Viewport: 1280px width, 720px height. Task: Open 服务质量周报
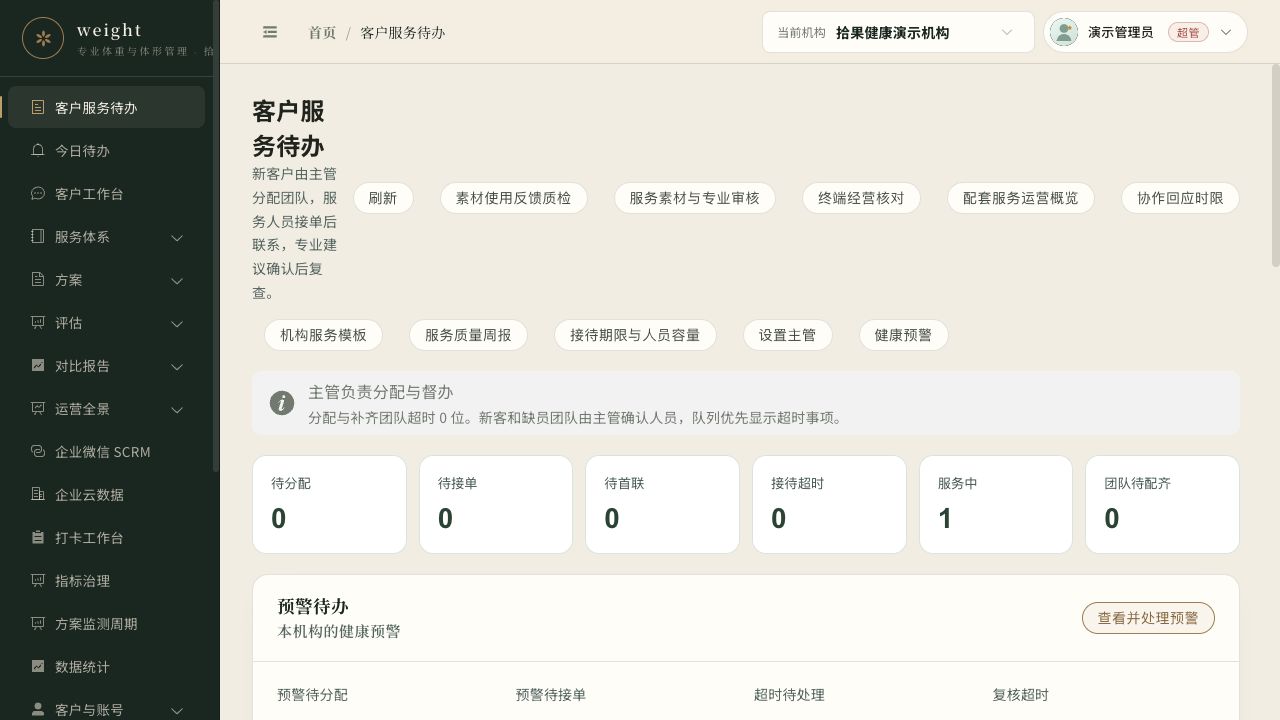[x=468, y=335]
